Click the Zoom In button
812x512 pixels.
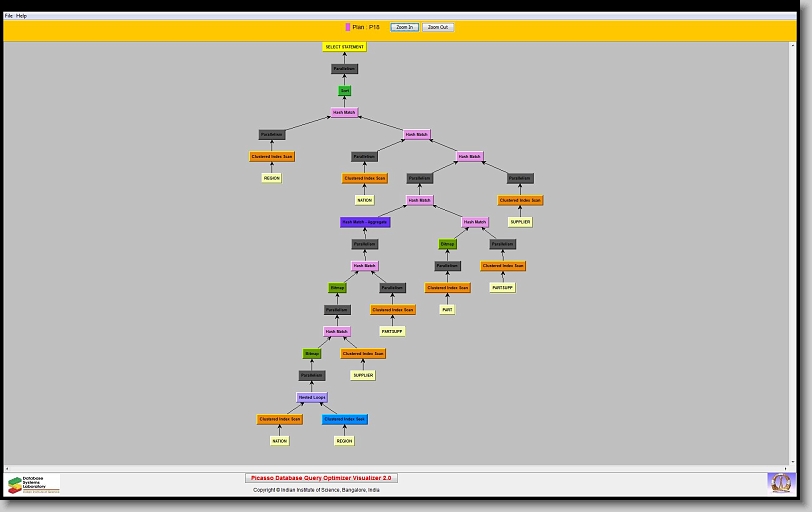[404, 27]
